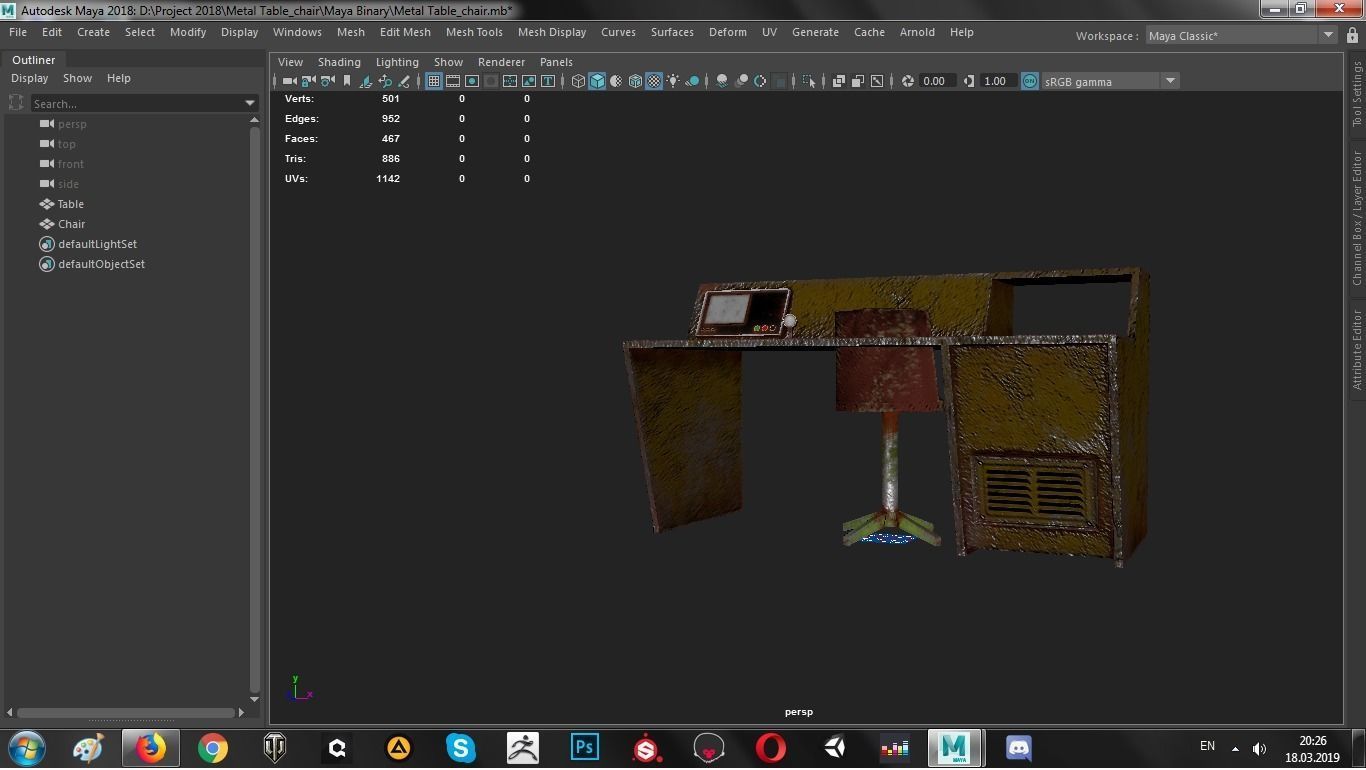Open Camera Attributes from panel toolbar
The width and height of the screenshot is (1366, 770).
[327, 81]
